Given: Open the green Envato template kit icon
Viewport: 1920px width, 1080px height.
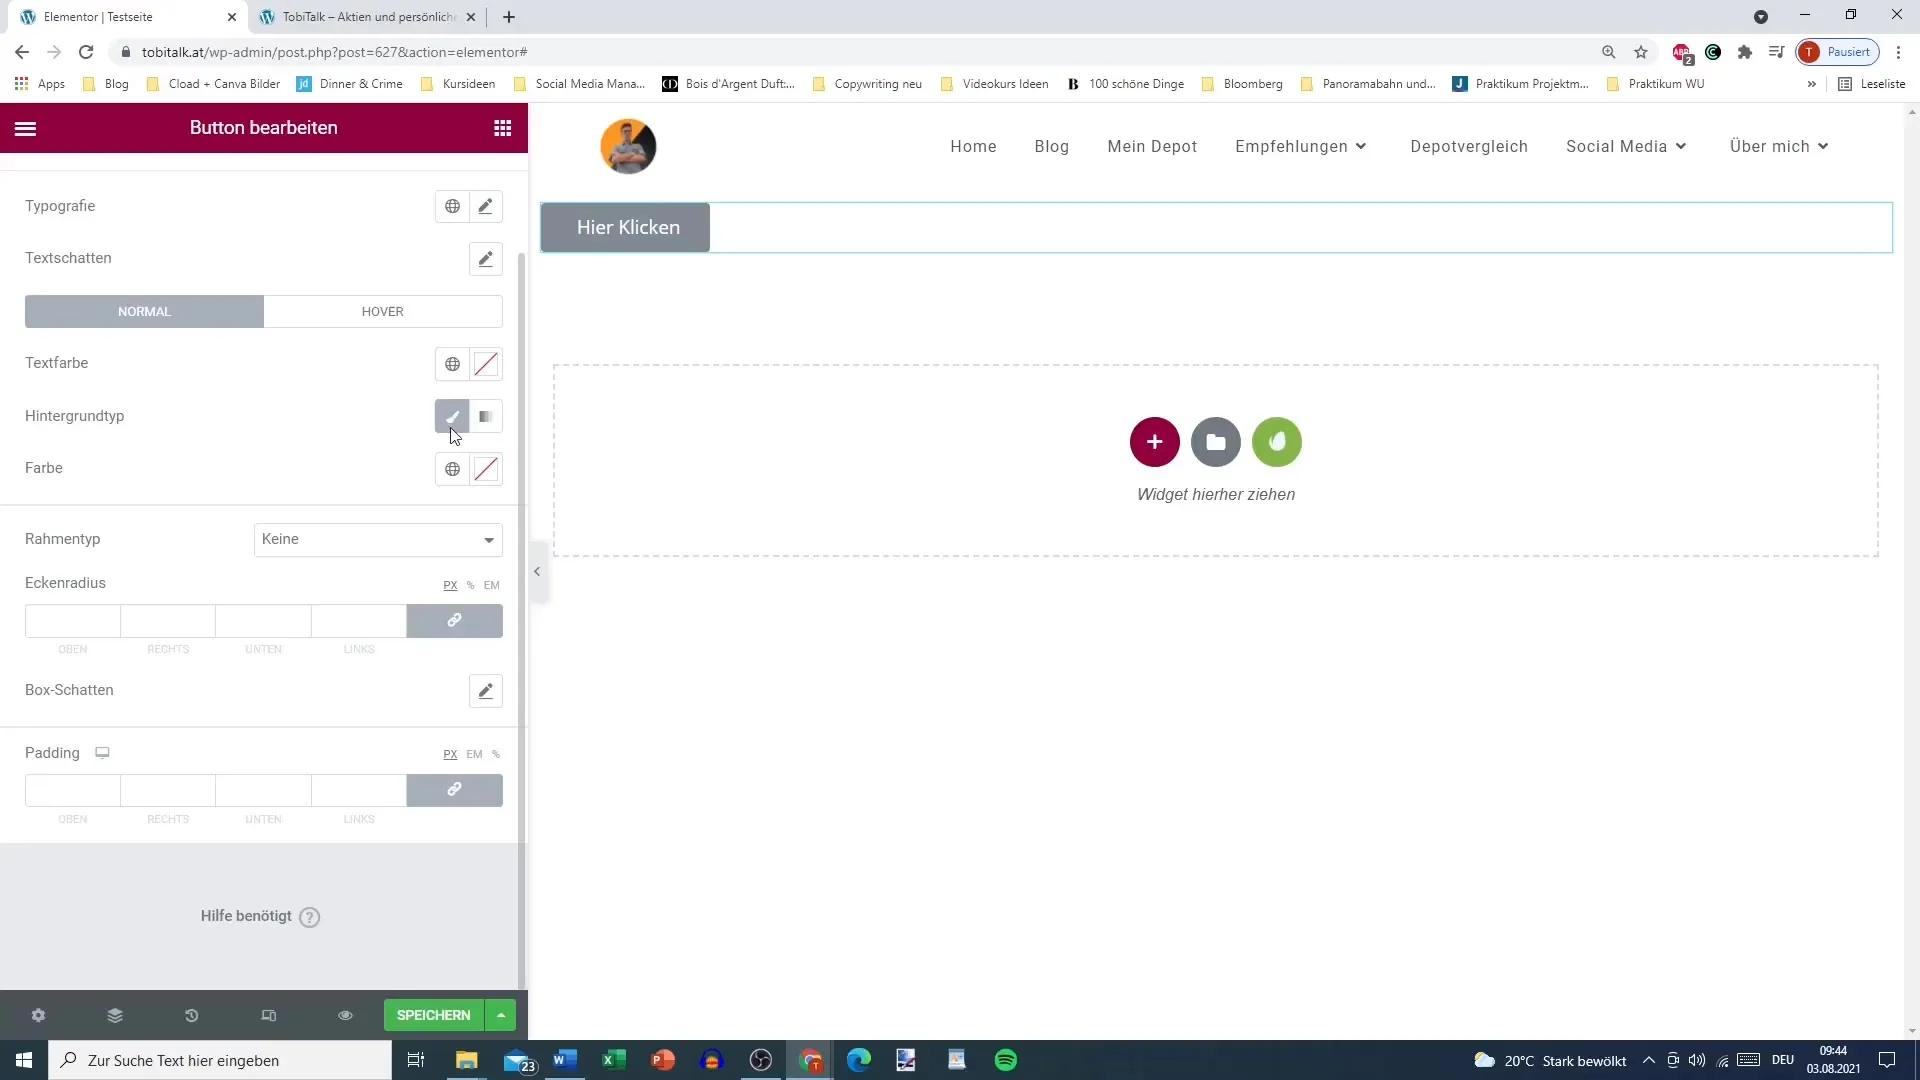Looking at the screenshot, I should 1277,442.
